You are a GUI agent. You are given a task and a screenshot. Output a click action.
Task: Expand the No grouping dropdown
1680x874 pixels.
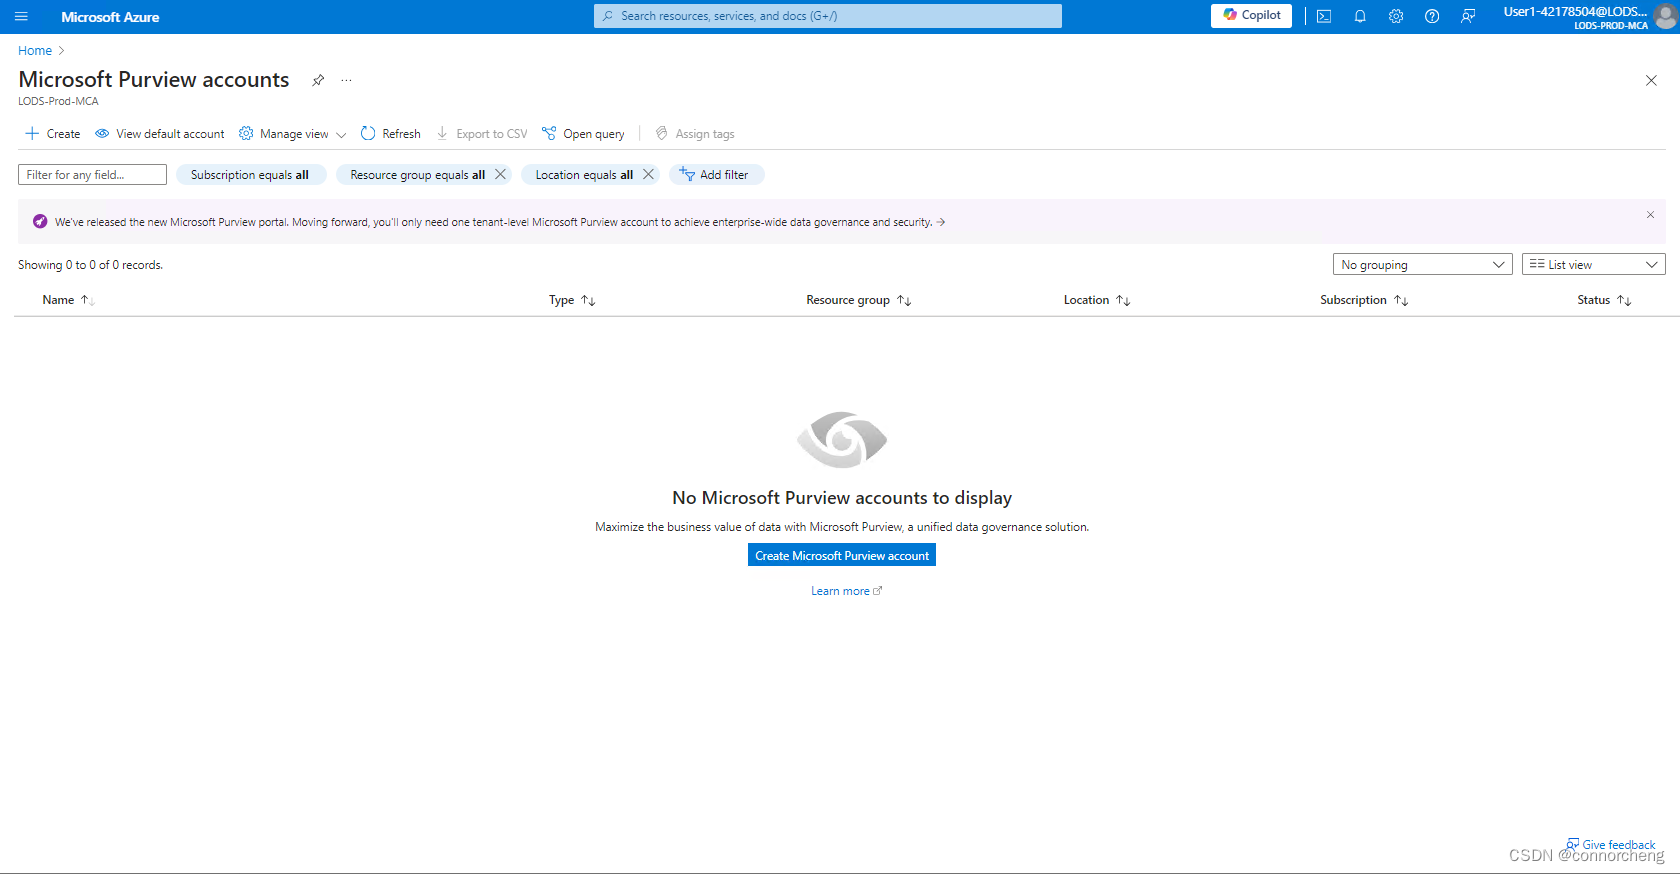click(x=1422, y=265)
